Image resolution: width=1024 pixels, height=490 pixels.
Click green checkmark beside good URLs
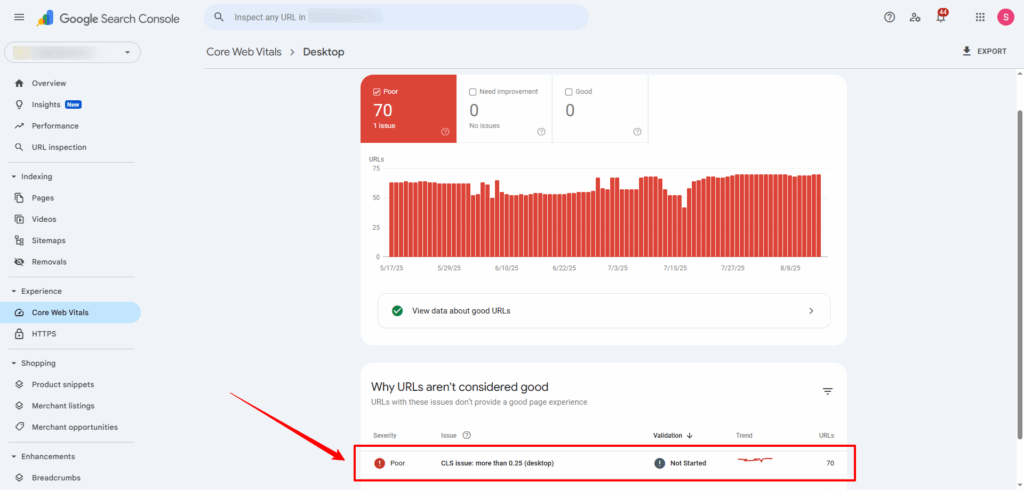click(397, 311)
